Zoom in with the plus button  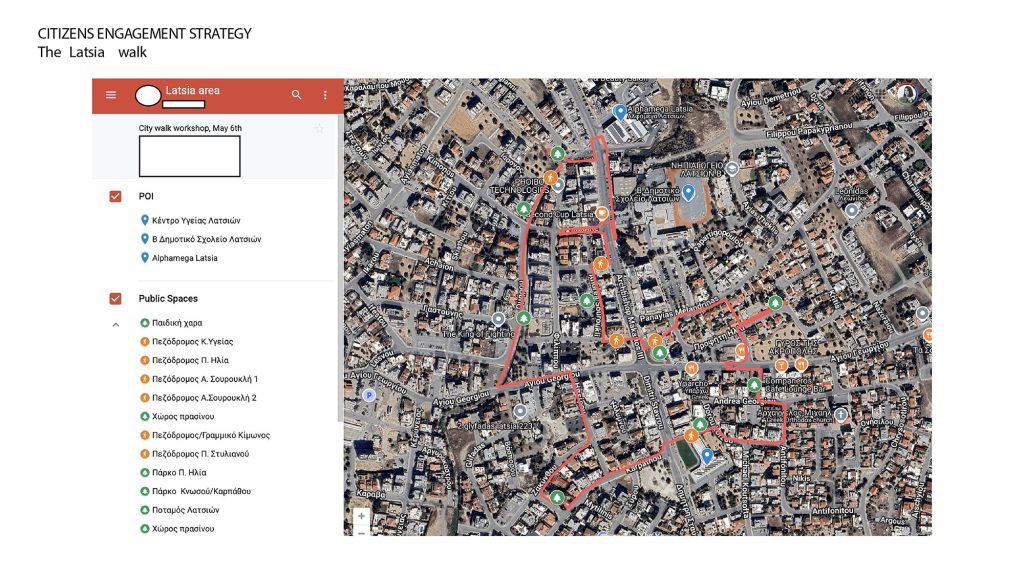pyautogui.click(x=360, y=516)
